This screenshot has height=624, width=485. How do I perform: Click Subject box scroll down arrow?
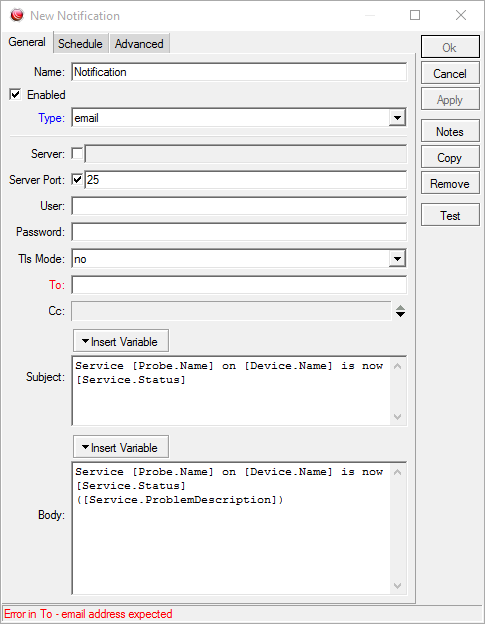[397, 417]
